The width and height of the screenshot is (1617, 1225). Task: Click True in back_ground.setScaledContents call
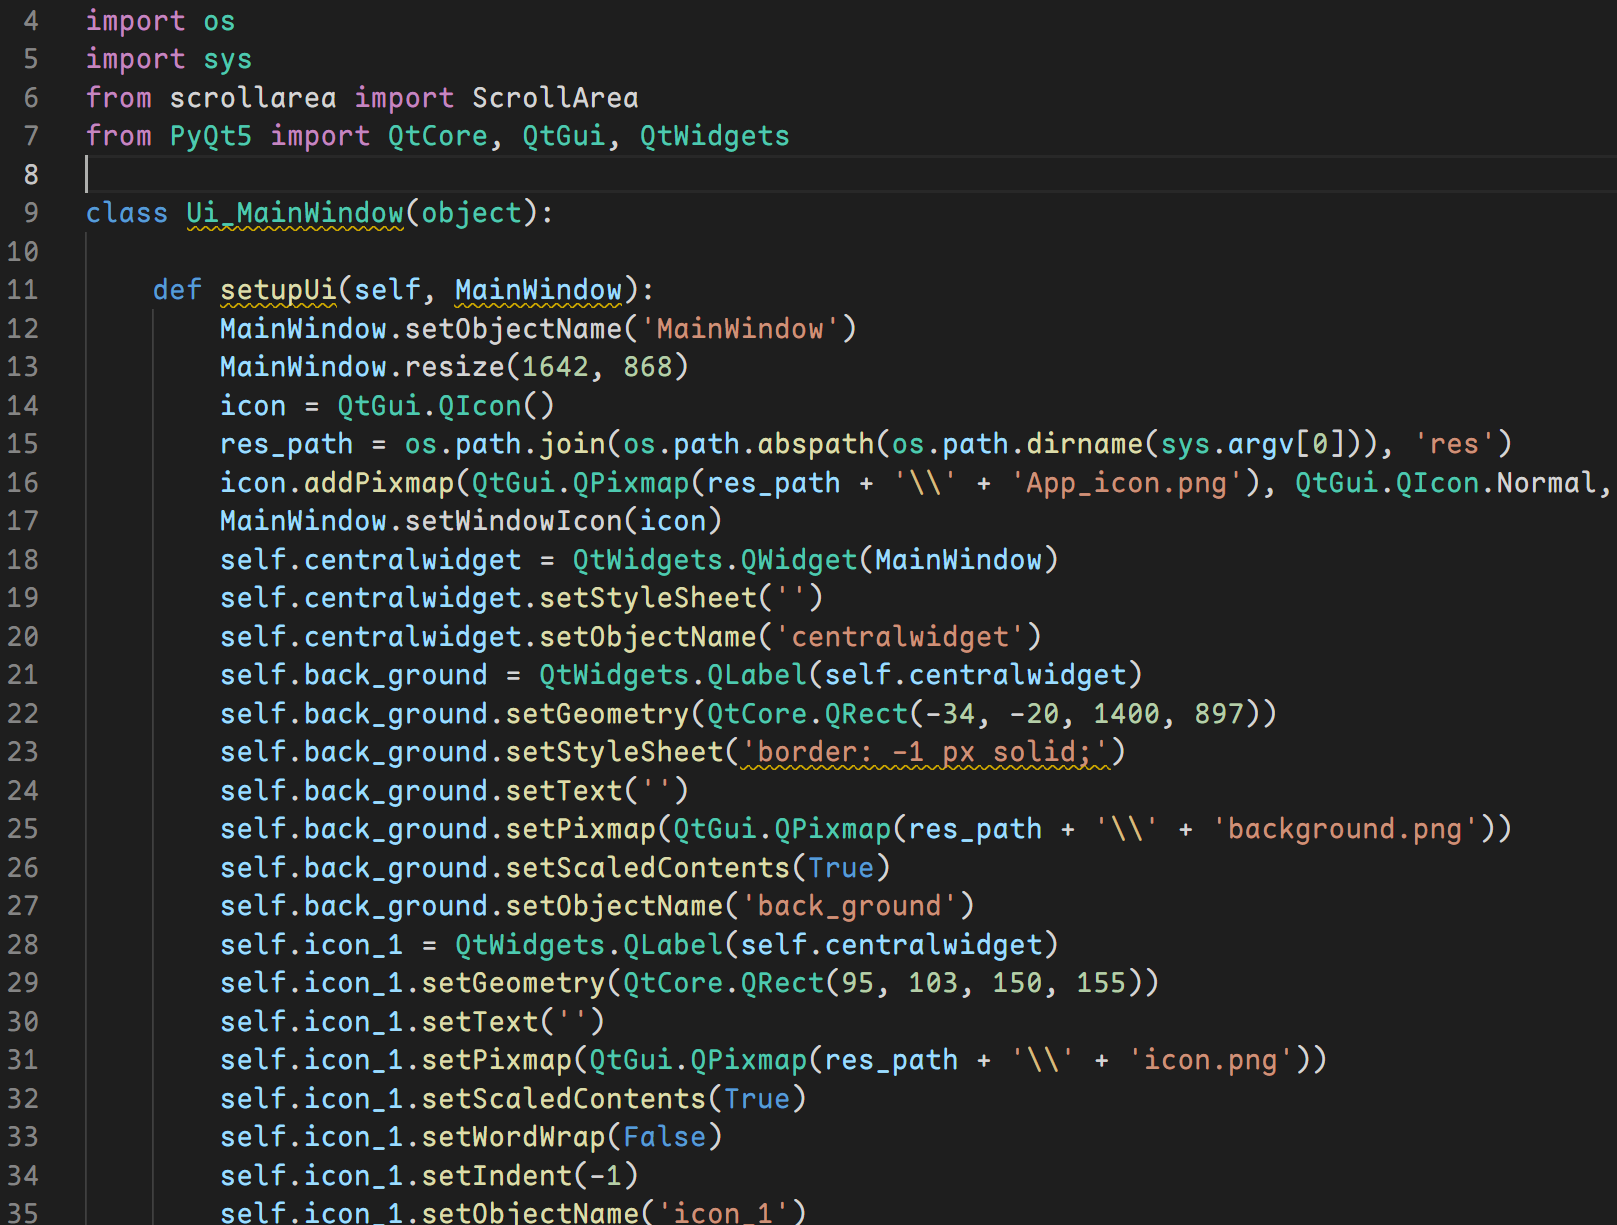tap(840, 868)
